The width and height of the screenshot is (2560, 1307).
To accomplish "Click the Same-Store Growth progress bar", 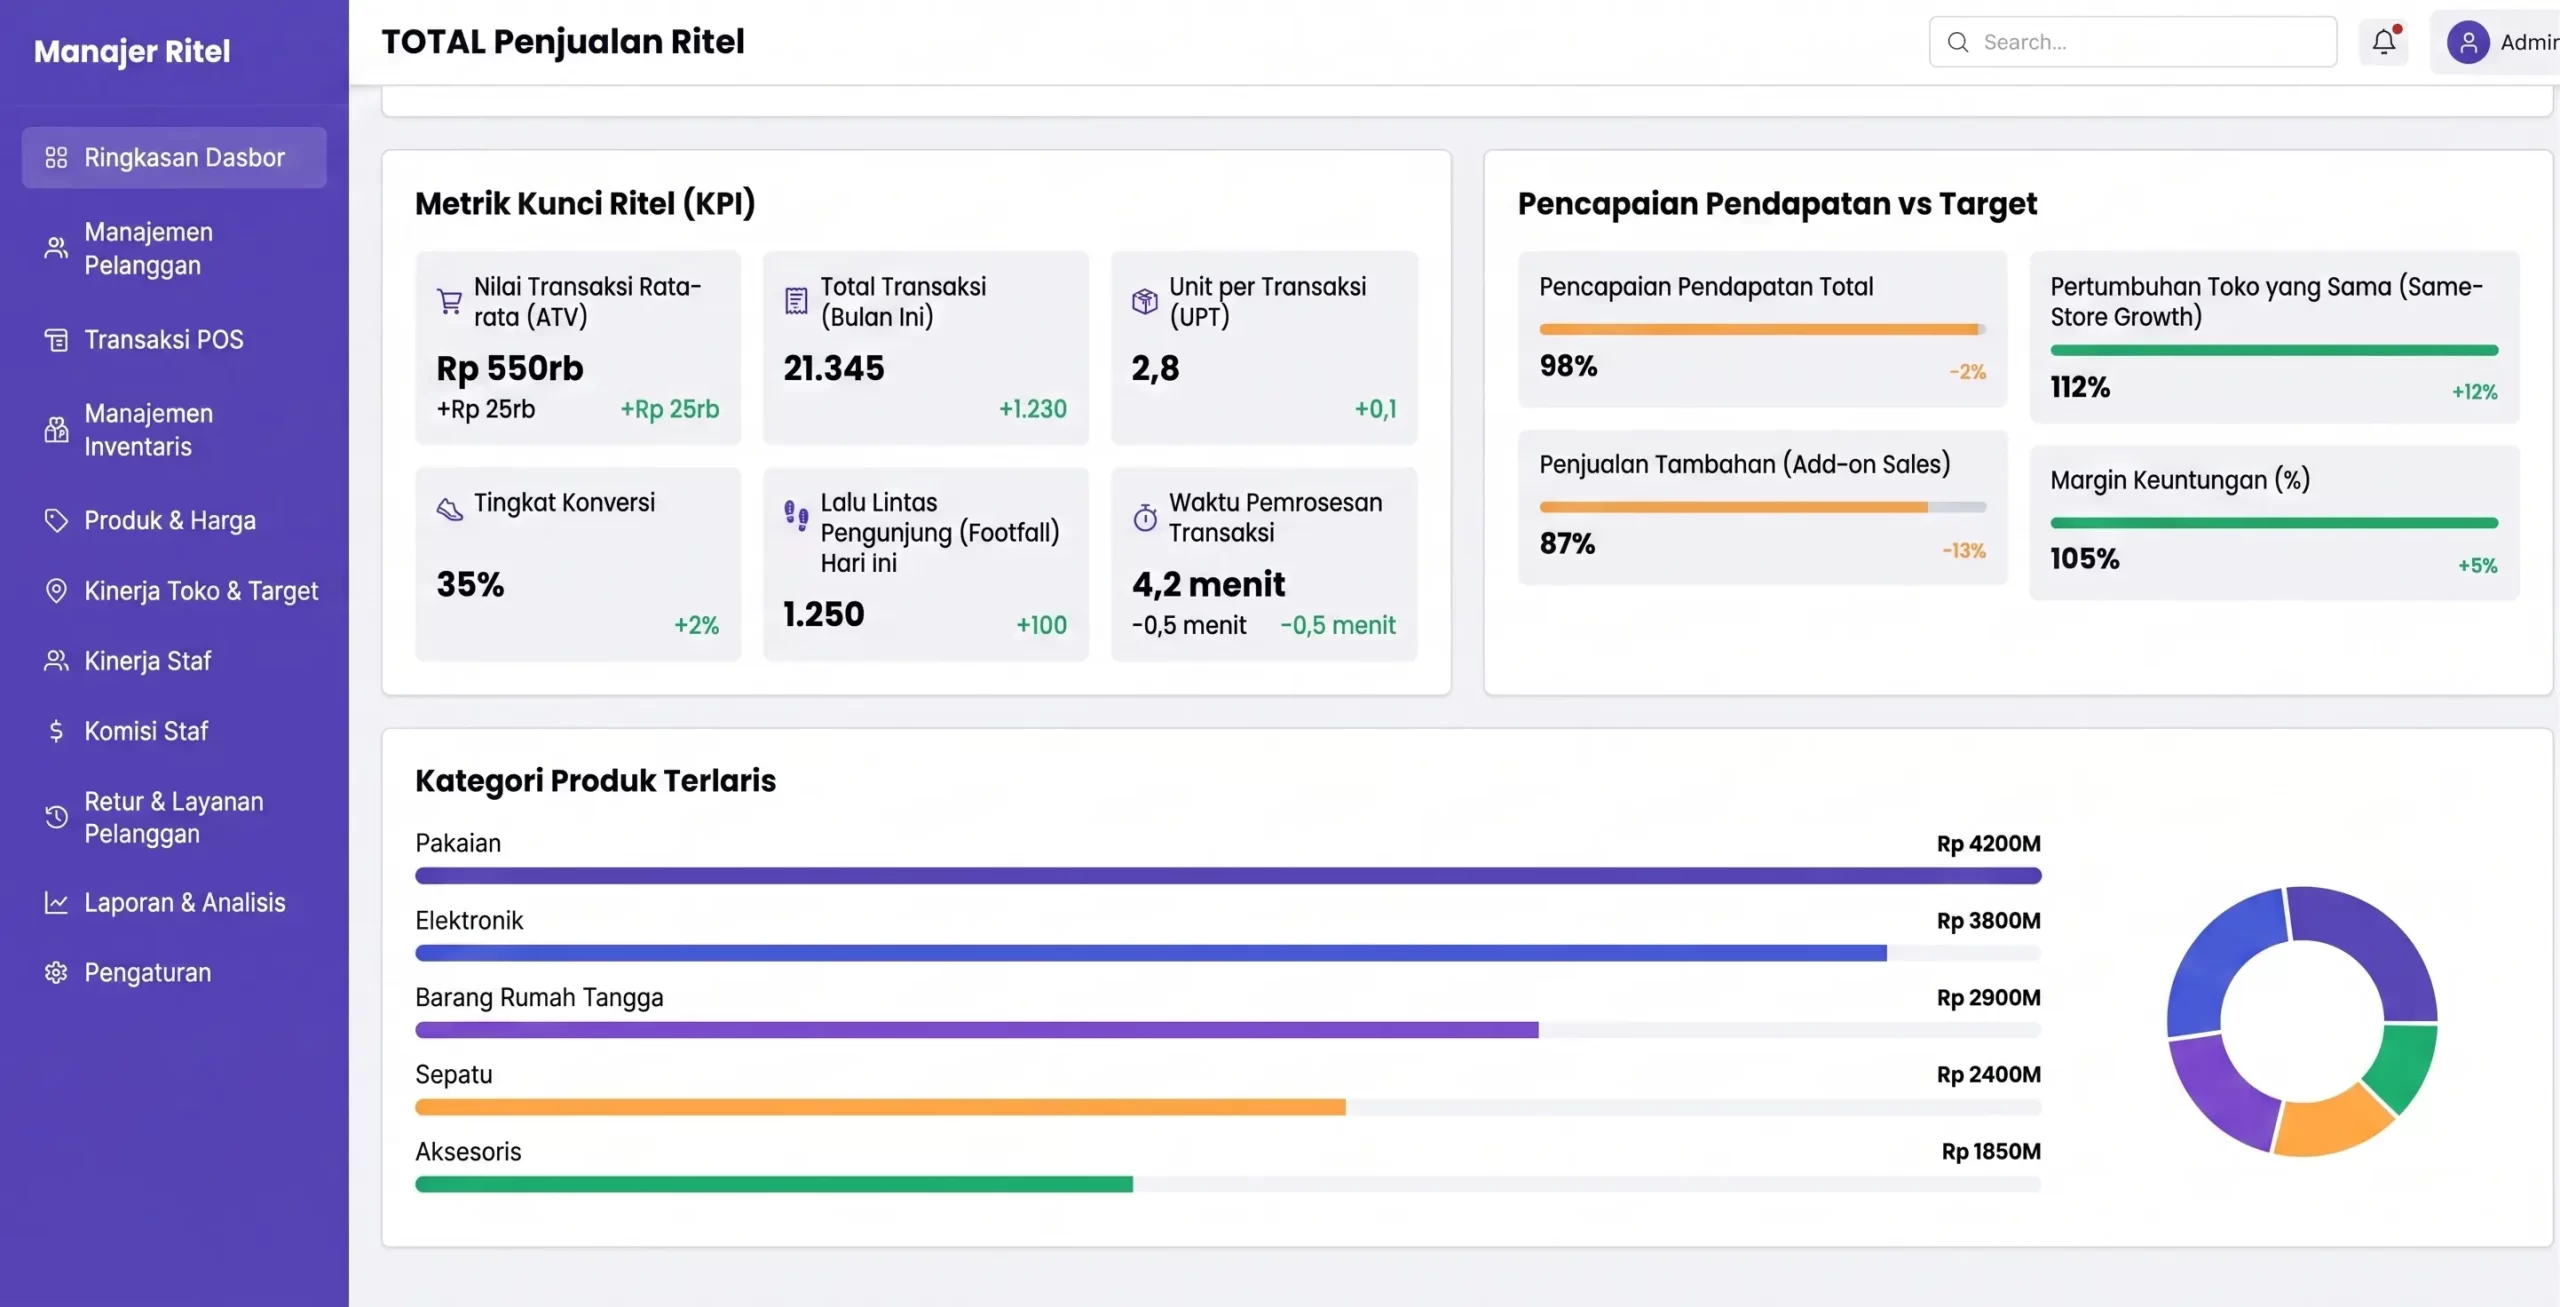I will [x=2274, y=350].
